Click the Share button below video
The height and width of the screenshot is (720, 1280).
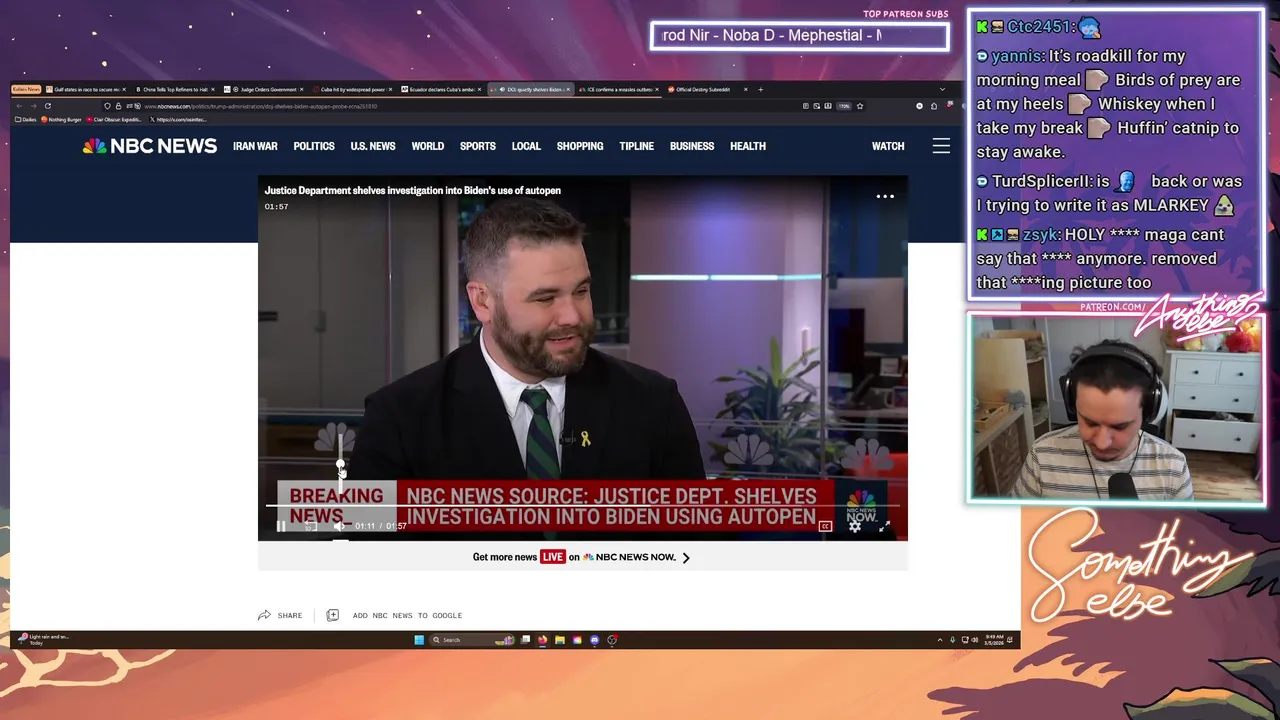[x=280, y=615]
